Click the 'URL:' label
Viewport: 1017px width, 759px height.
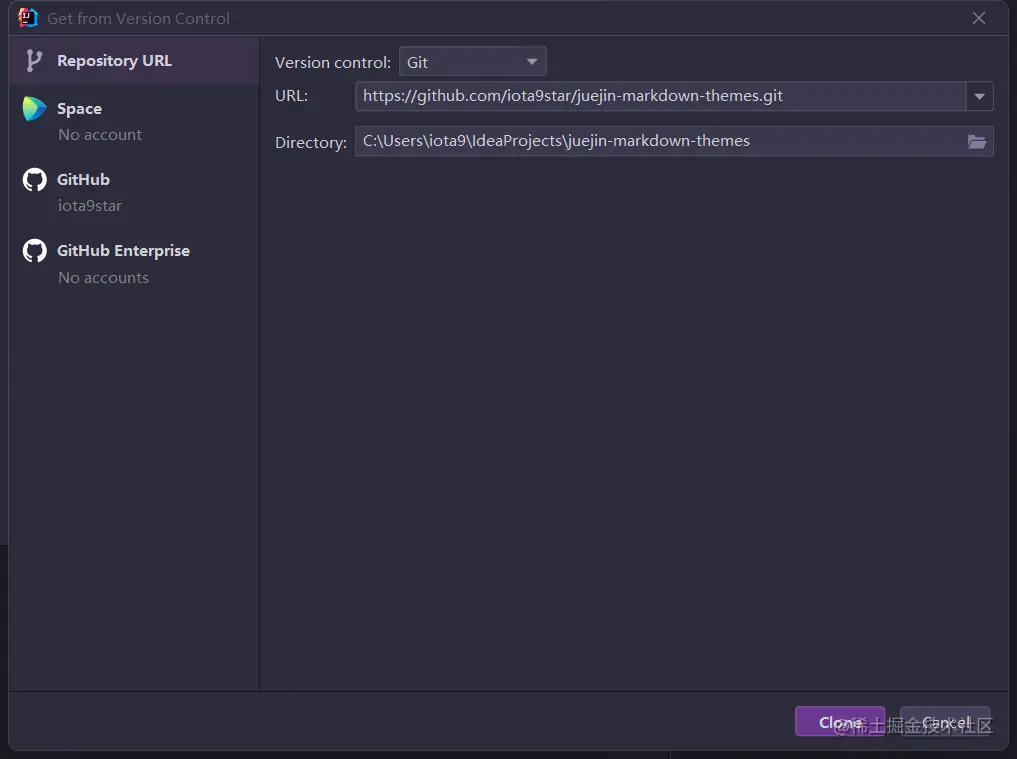point(291,96)
